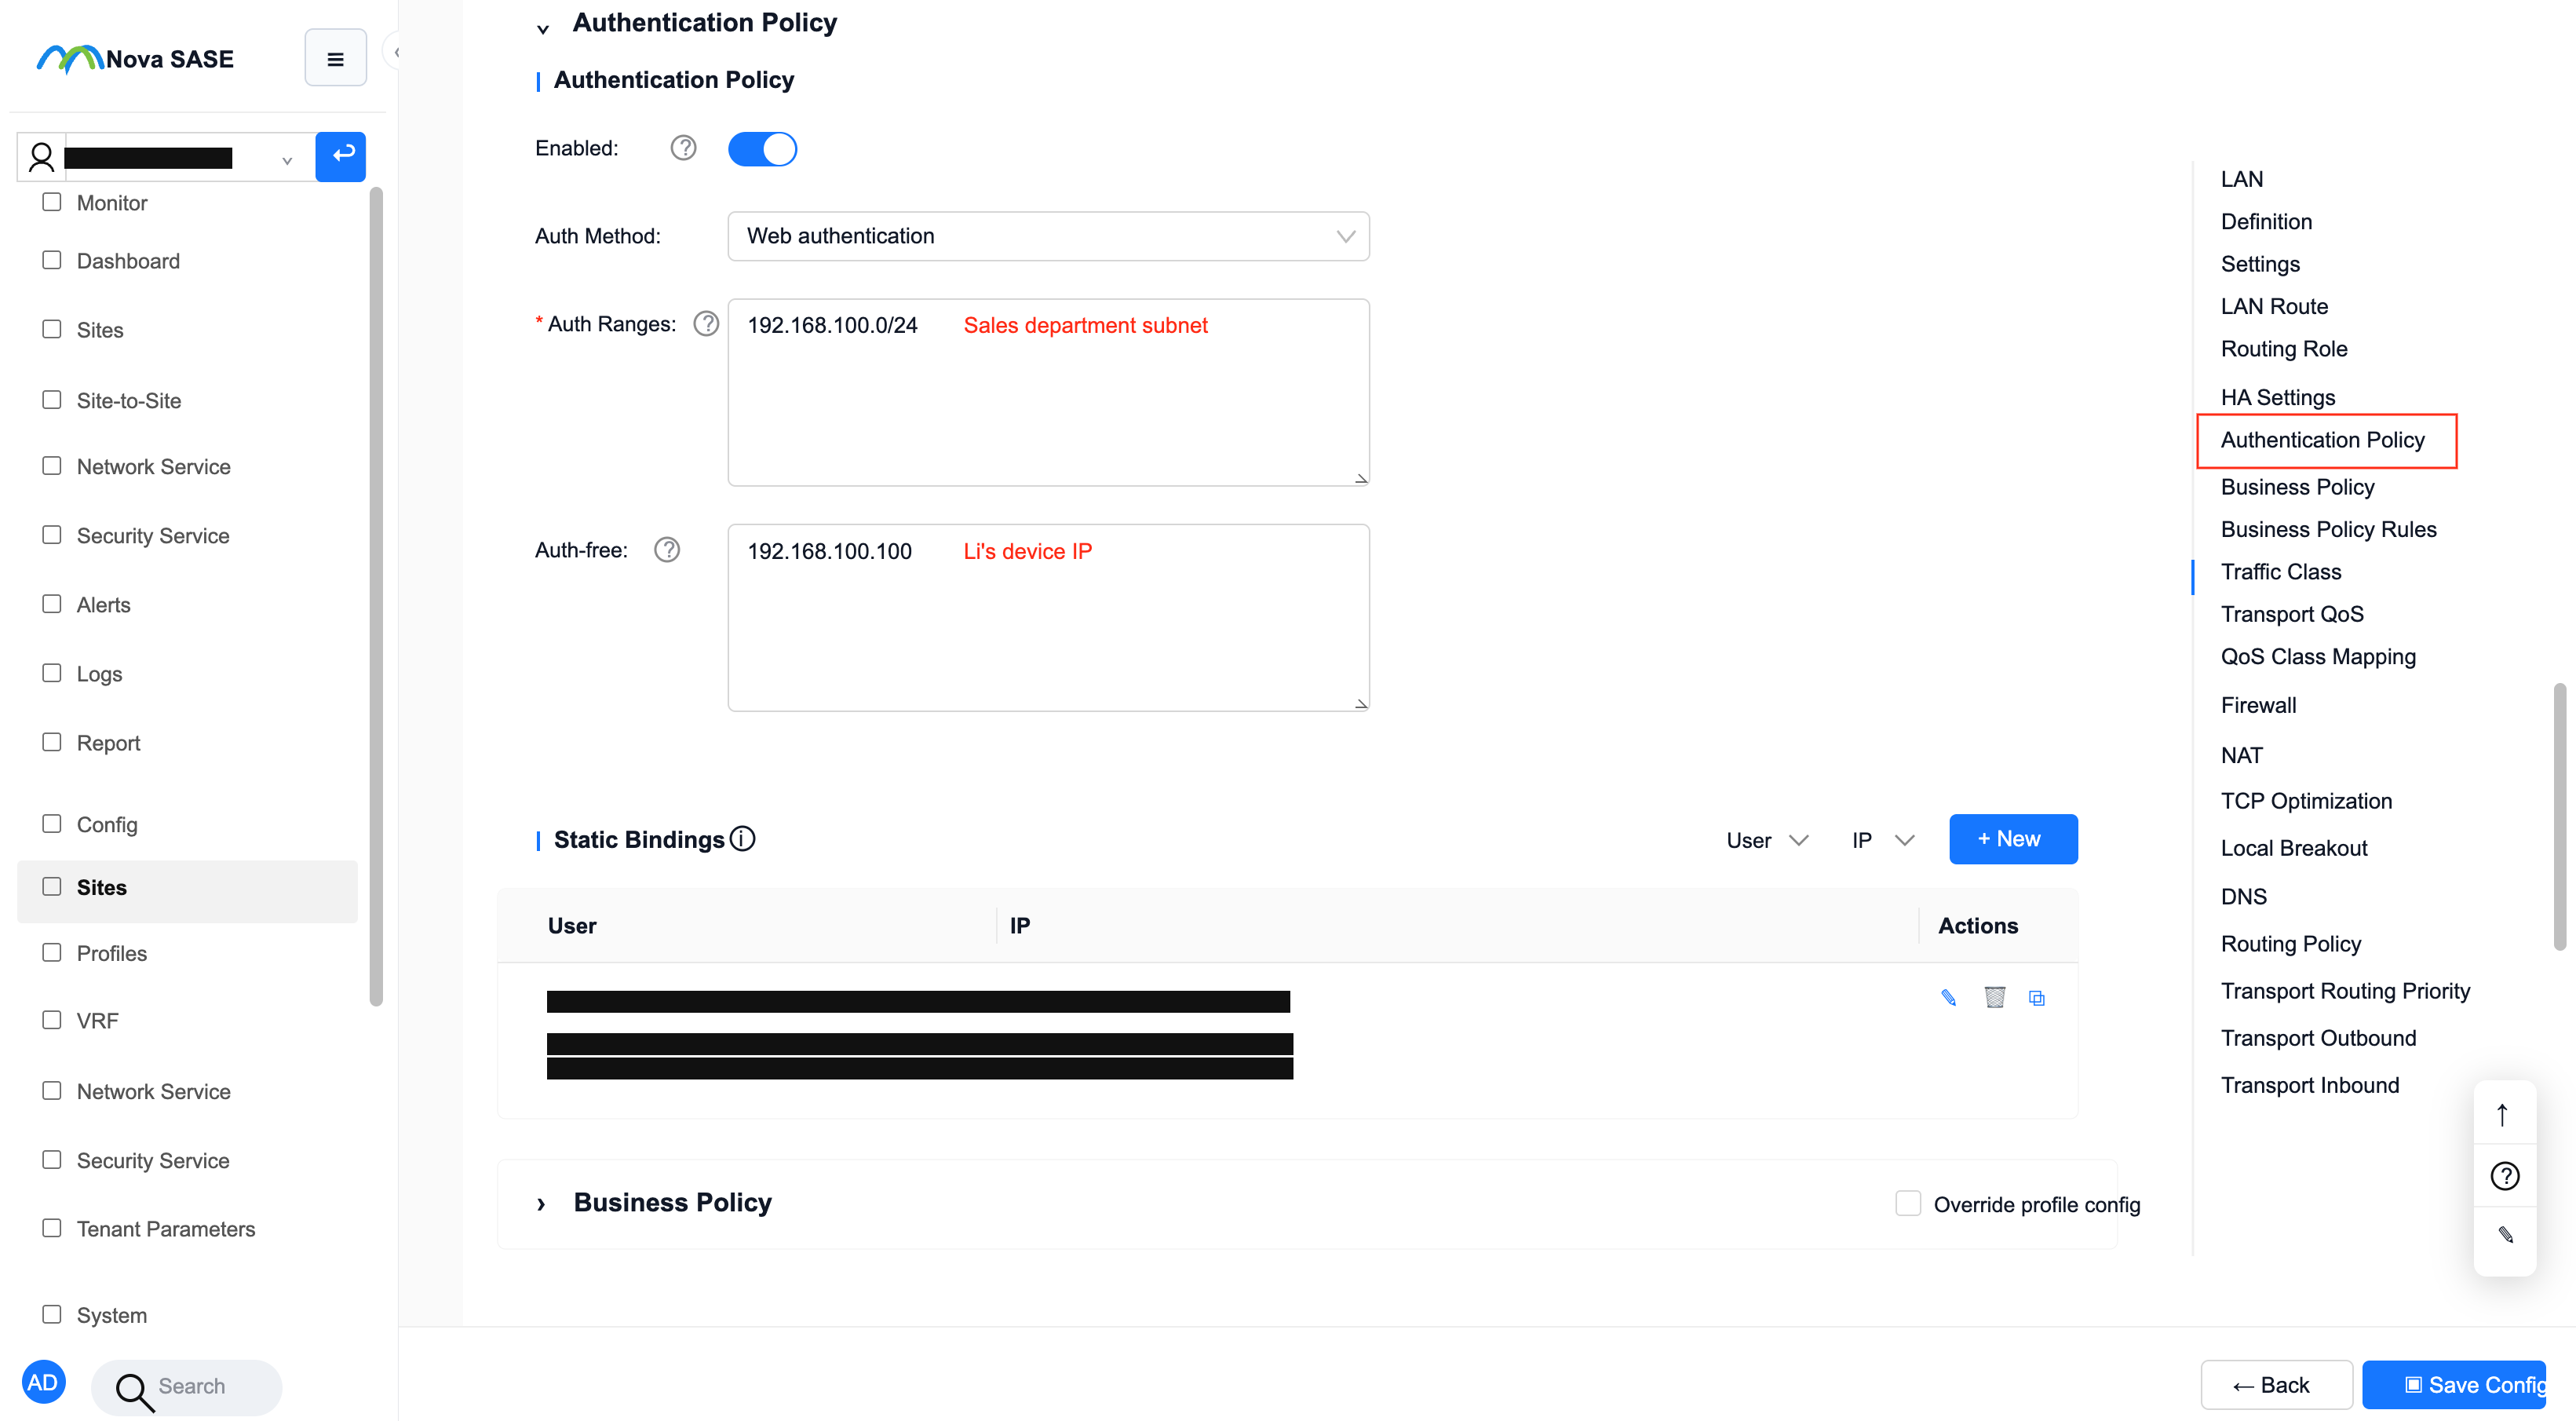Image resolution: width=2576 pixels, height=1421 pixels.
Task: Edit the static binding row
Action: pyautogui.click(x=1949, y=997)
